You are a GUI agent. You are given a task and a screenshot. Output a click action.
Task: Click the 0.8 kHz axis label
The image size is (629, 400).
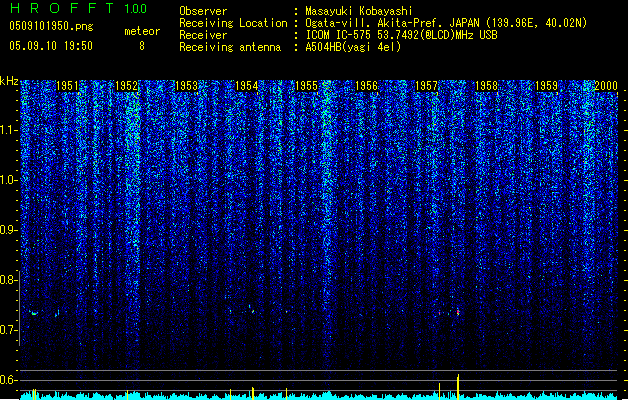coord(7,280)
